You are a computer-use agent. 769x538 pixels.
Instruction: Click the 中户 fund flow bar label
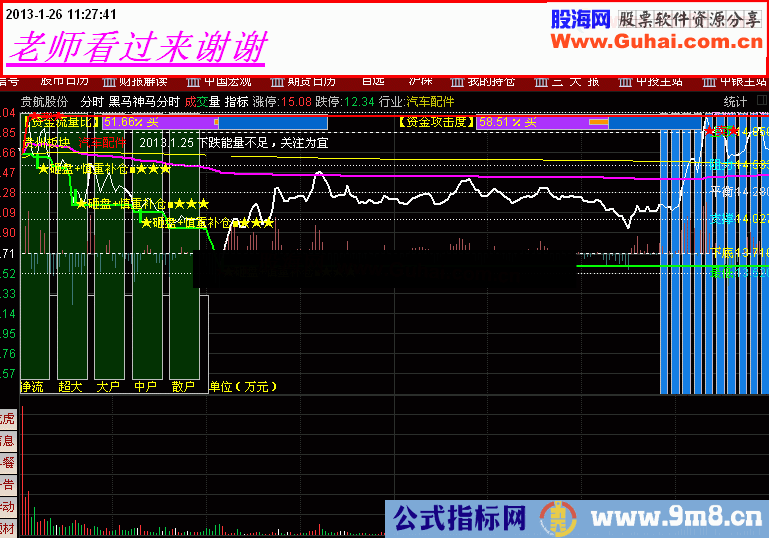click(146, 386)
